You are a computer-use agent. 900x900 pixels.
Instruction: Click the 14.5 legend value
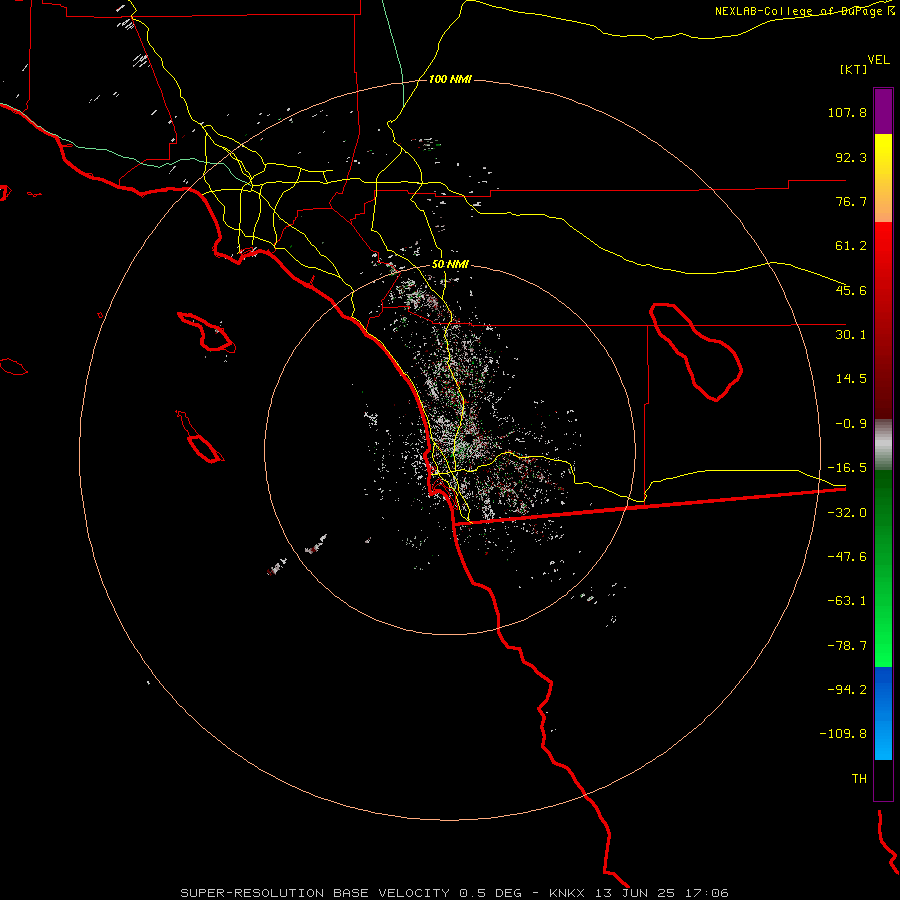point(851,379)
